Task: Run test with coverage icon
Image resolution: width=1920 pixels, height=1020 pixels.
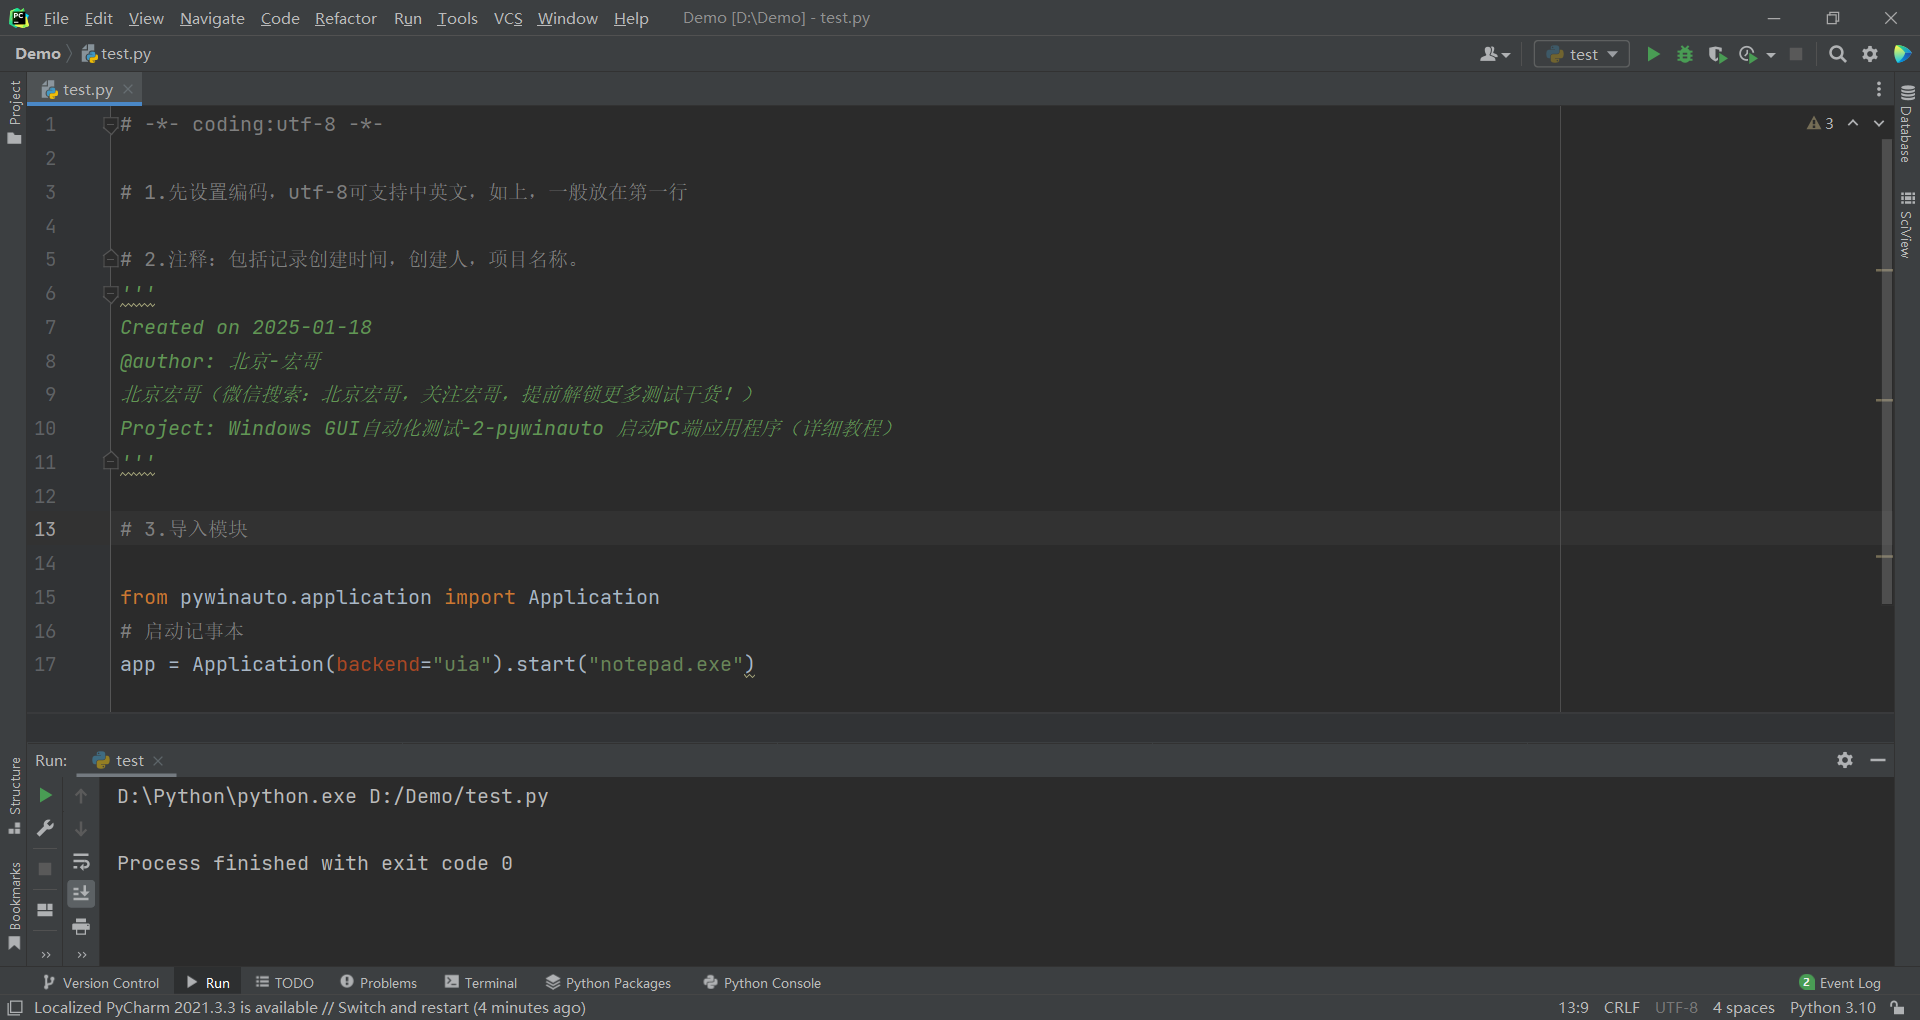Action: pyautogui.click(x=1717, y=54)
